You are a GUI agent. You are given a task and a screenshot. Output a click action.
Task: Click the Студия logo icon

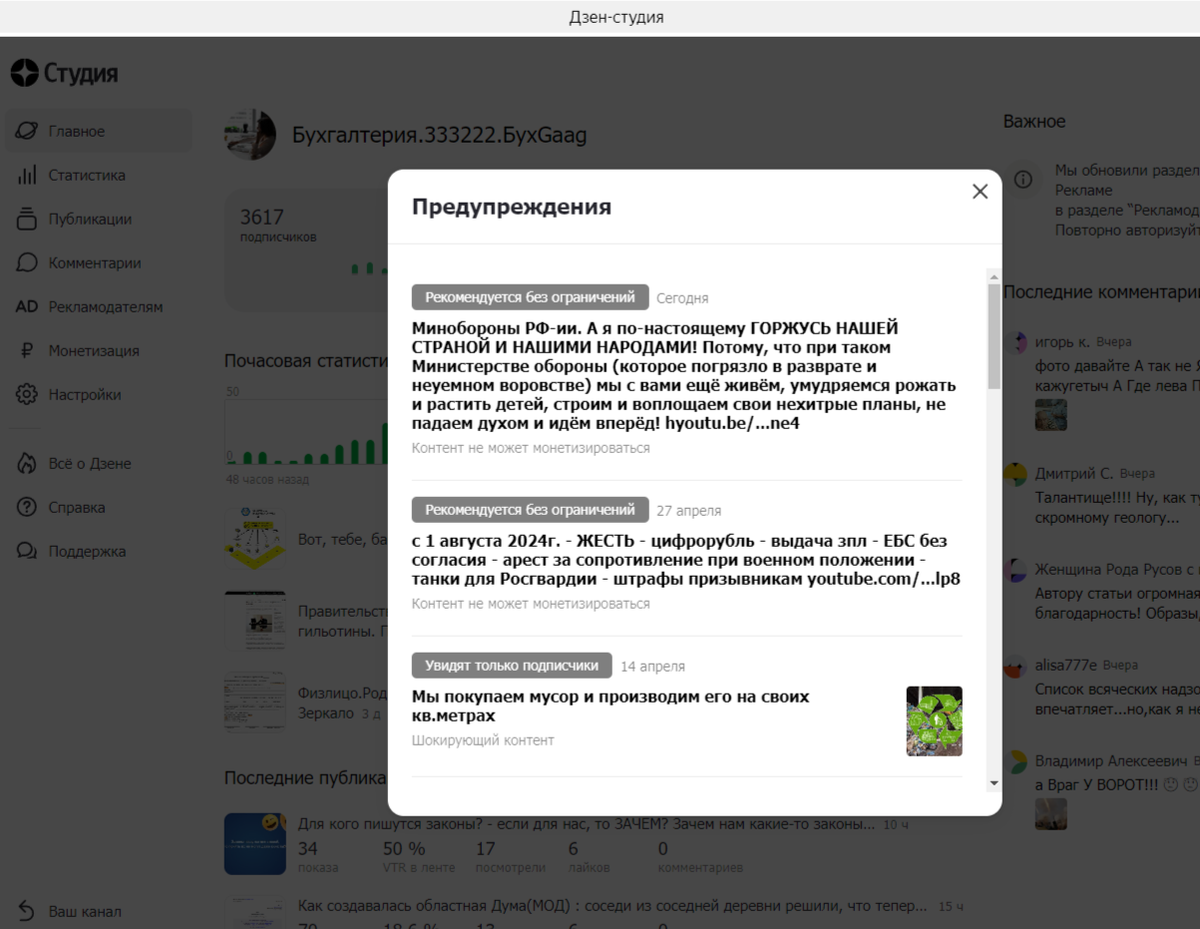[x=24, y=73]
